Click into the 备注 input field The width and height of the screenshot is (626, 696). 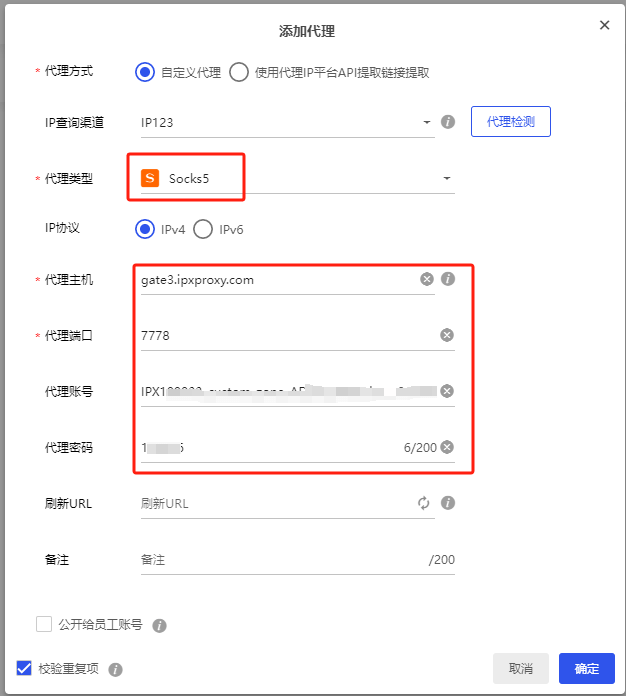click(297, 560)
